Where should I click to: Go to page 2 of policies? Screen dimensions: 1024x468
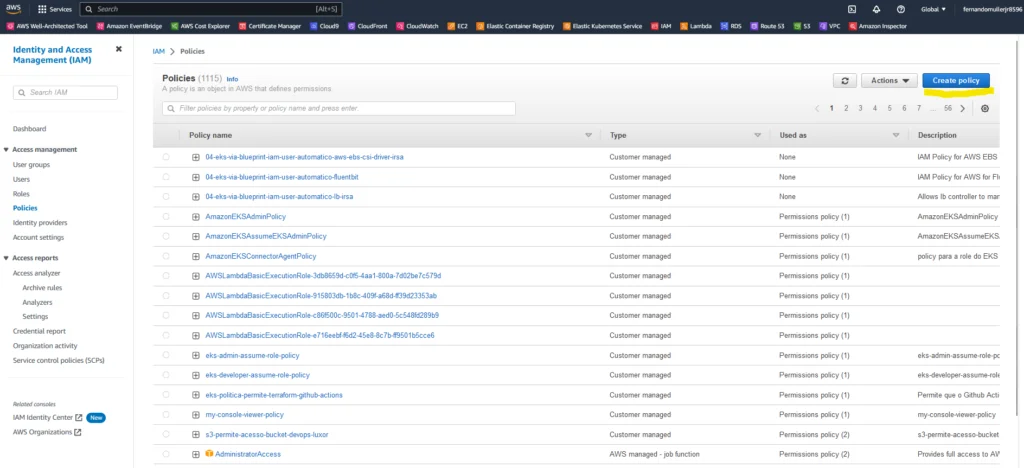[x=846, y=108]
